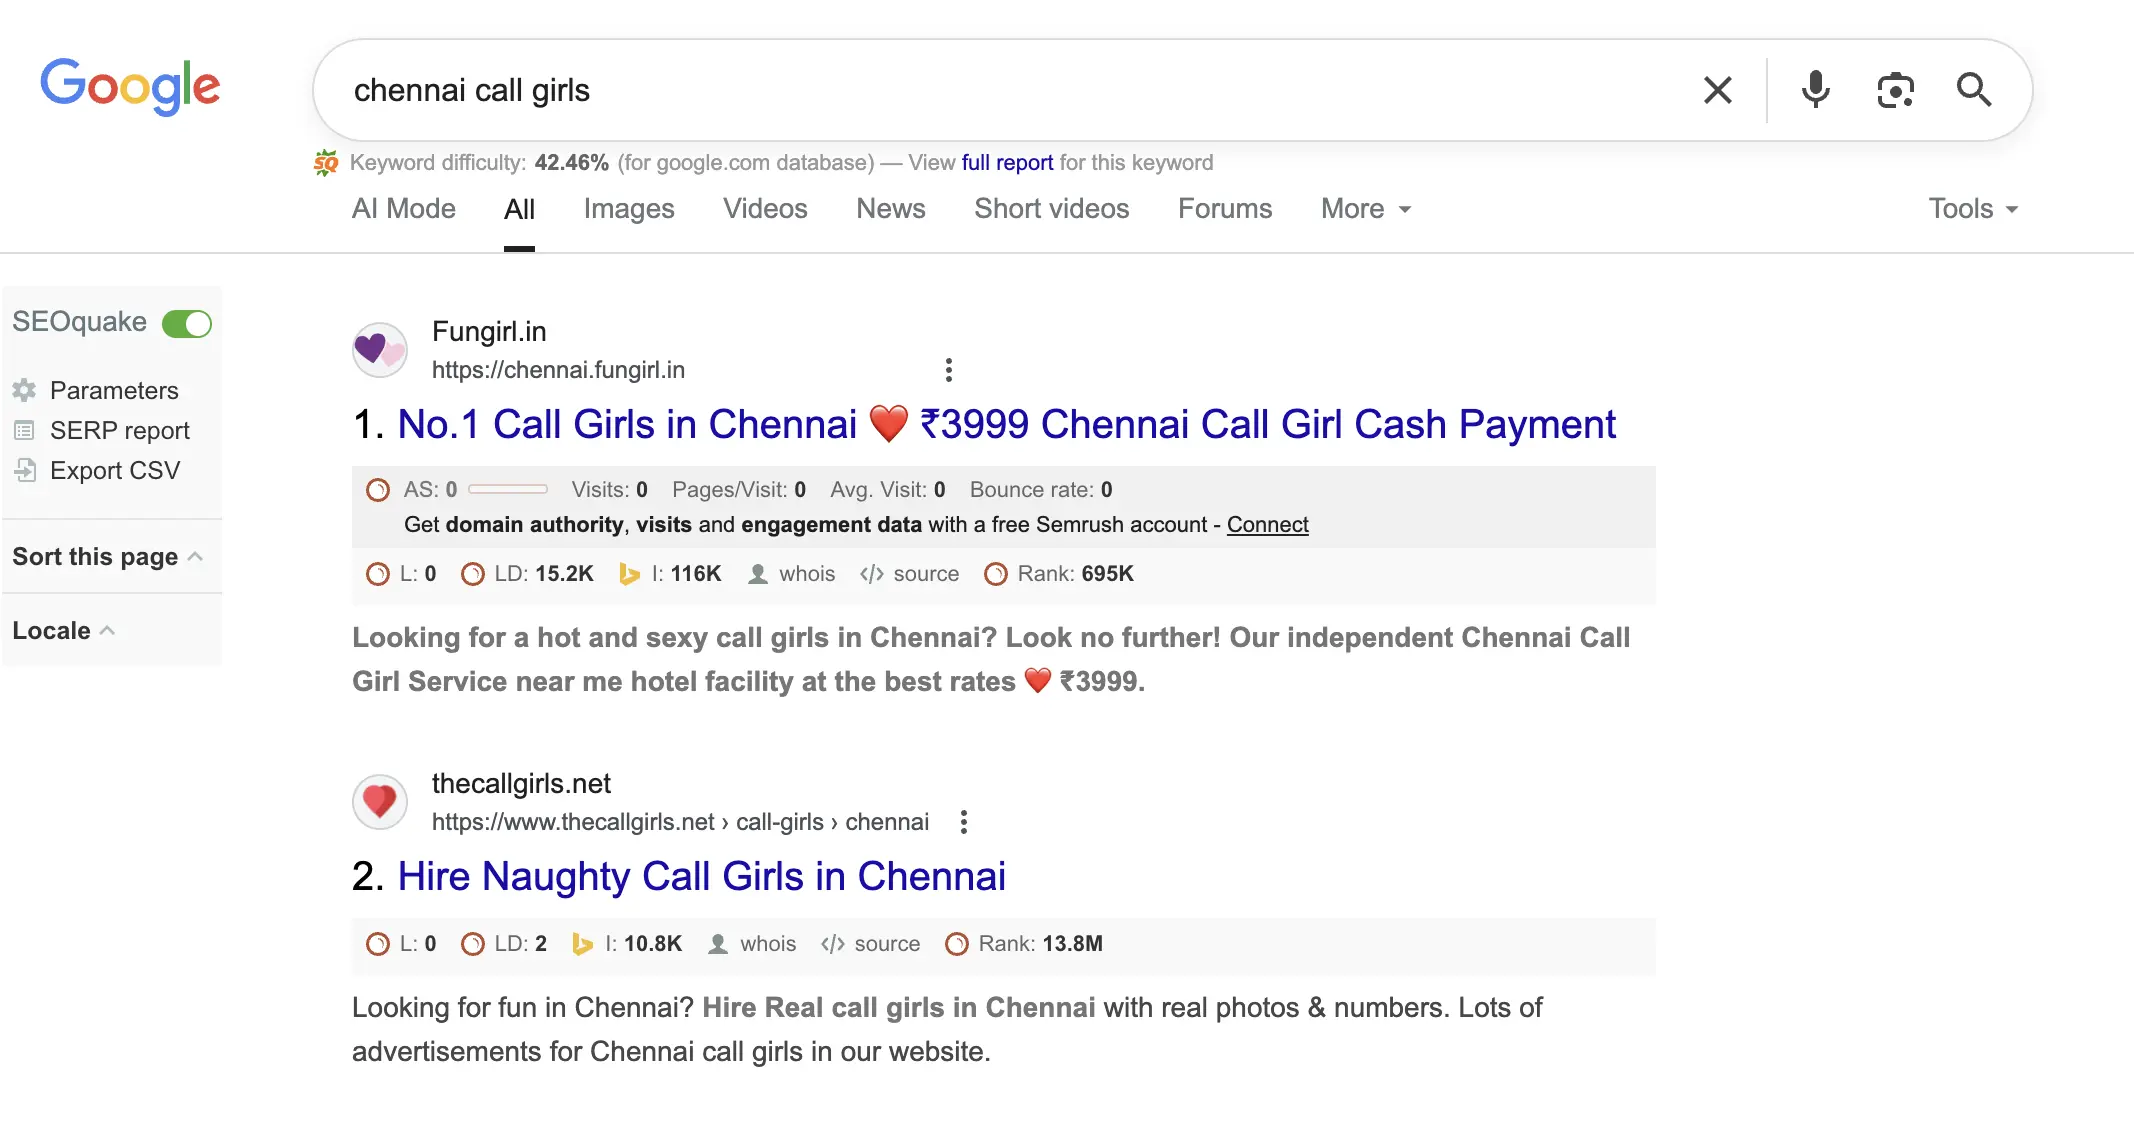Screen dimensions: 2134x1130
Task: Switch to the News tab
Action: [891, 209]
